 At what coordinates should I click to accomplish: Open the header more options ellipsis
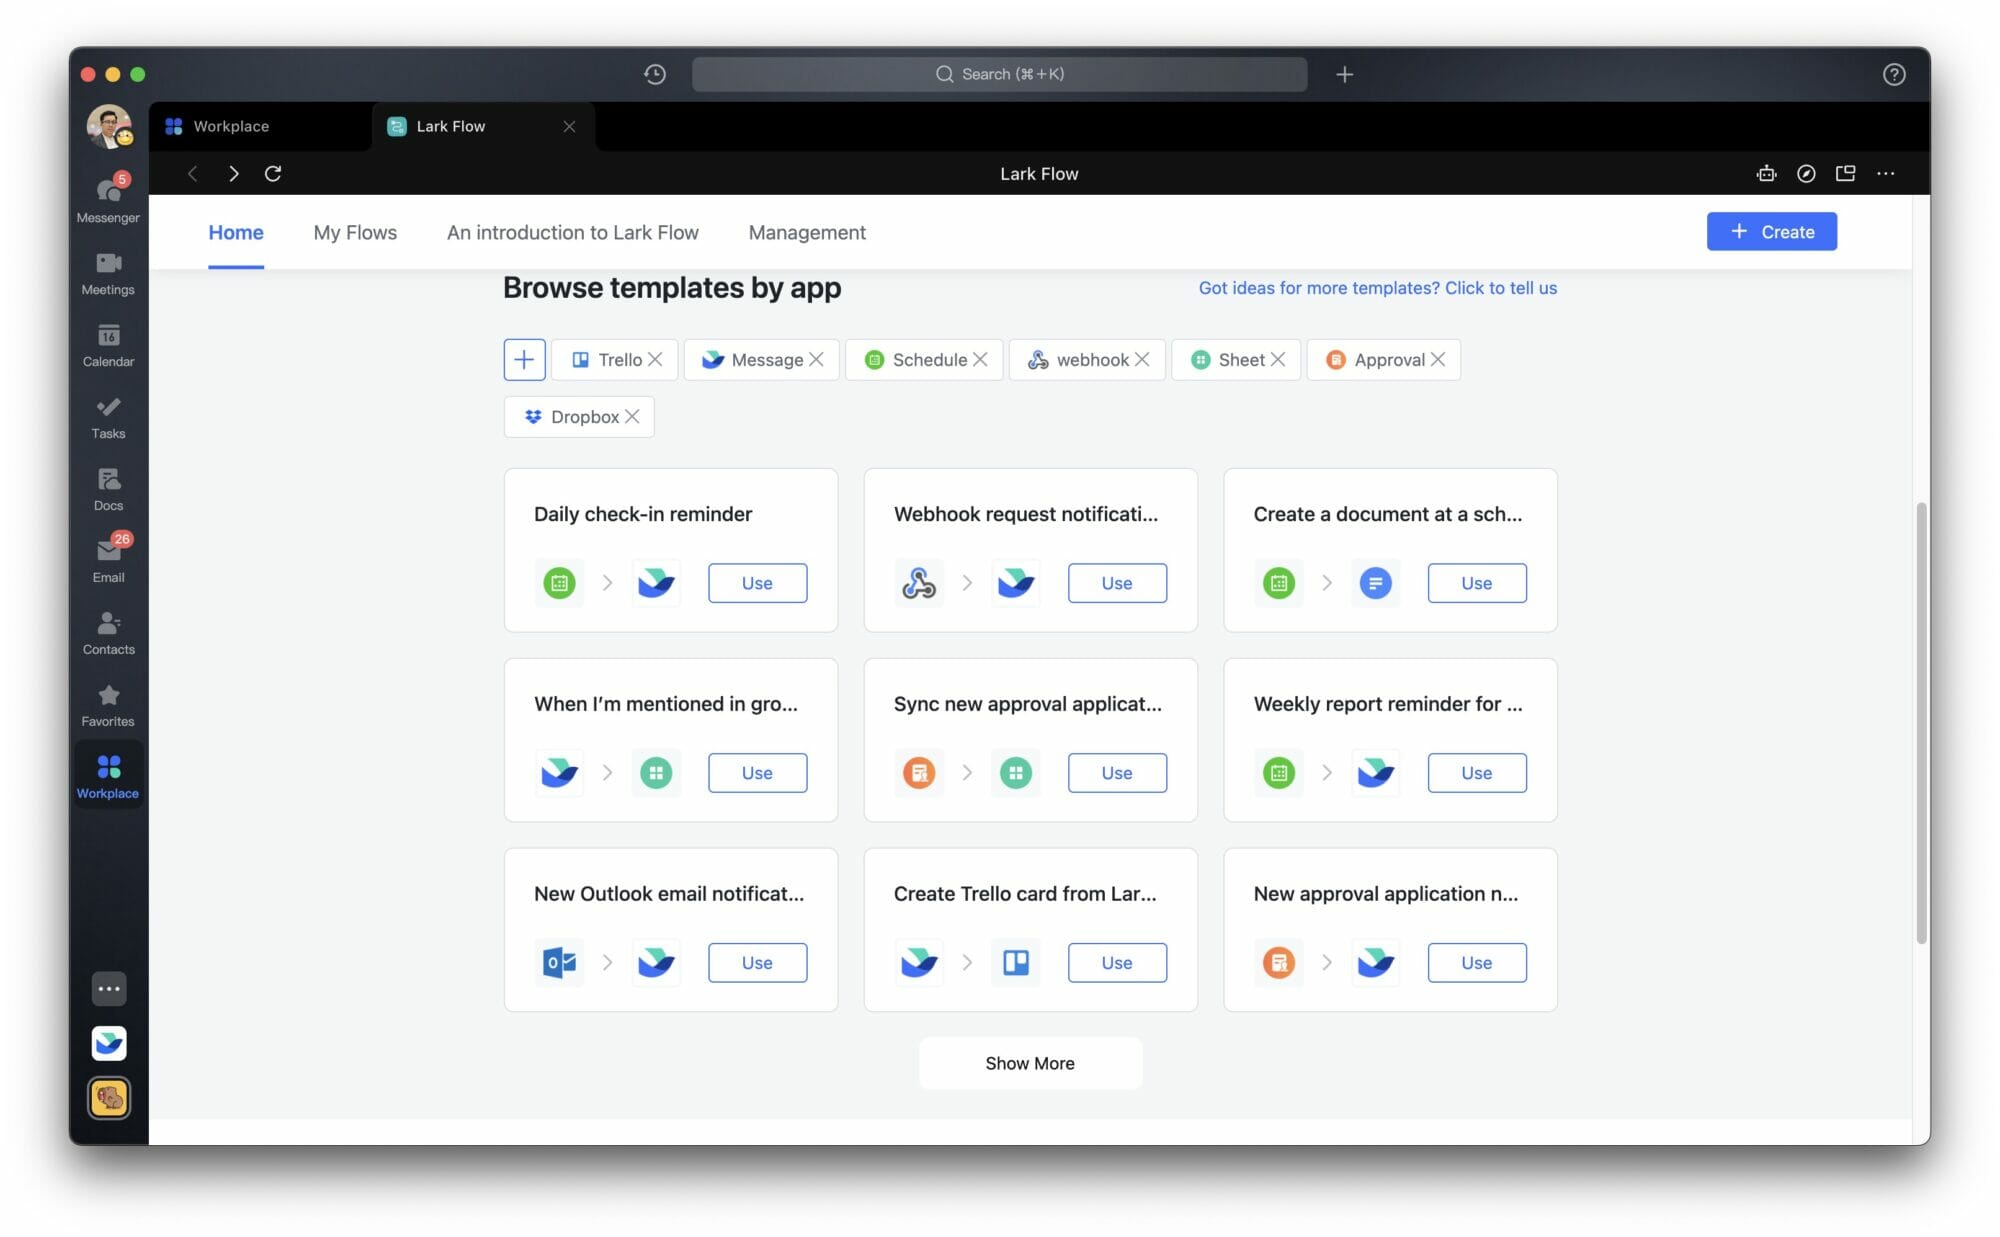coord(1885,173)
